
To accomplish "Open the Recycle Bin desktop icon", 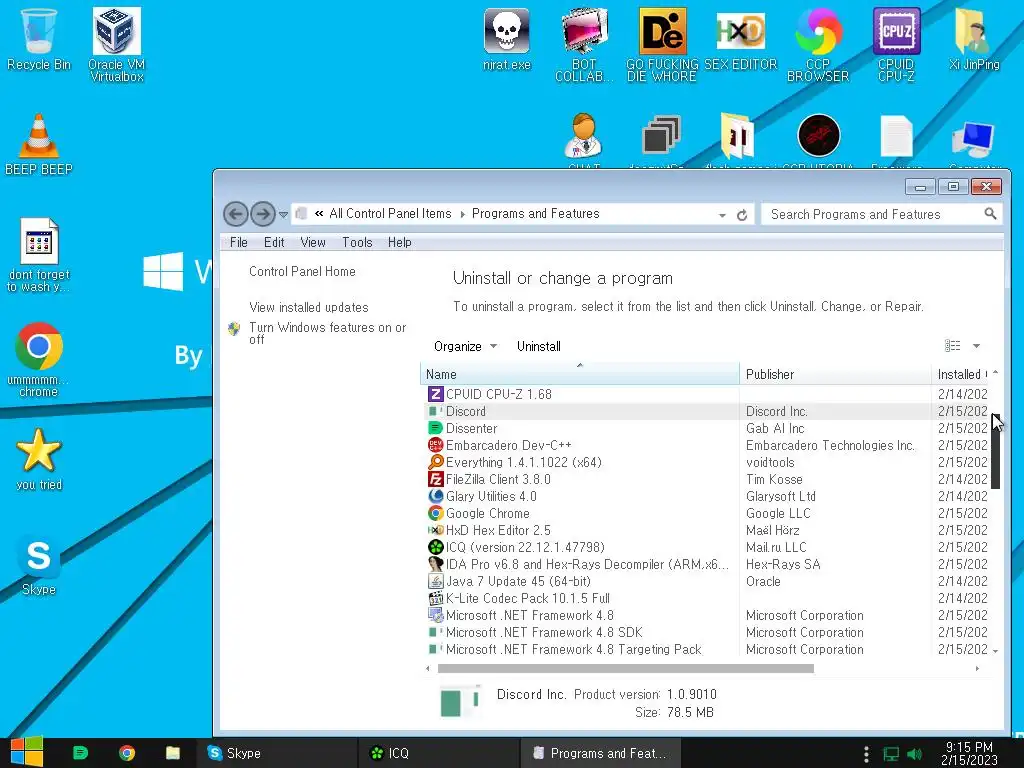I will [39, 39].
